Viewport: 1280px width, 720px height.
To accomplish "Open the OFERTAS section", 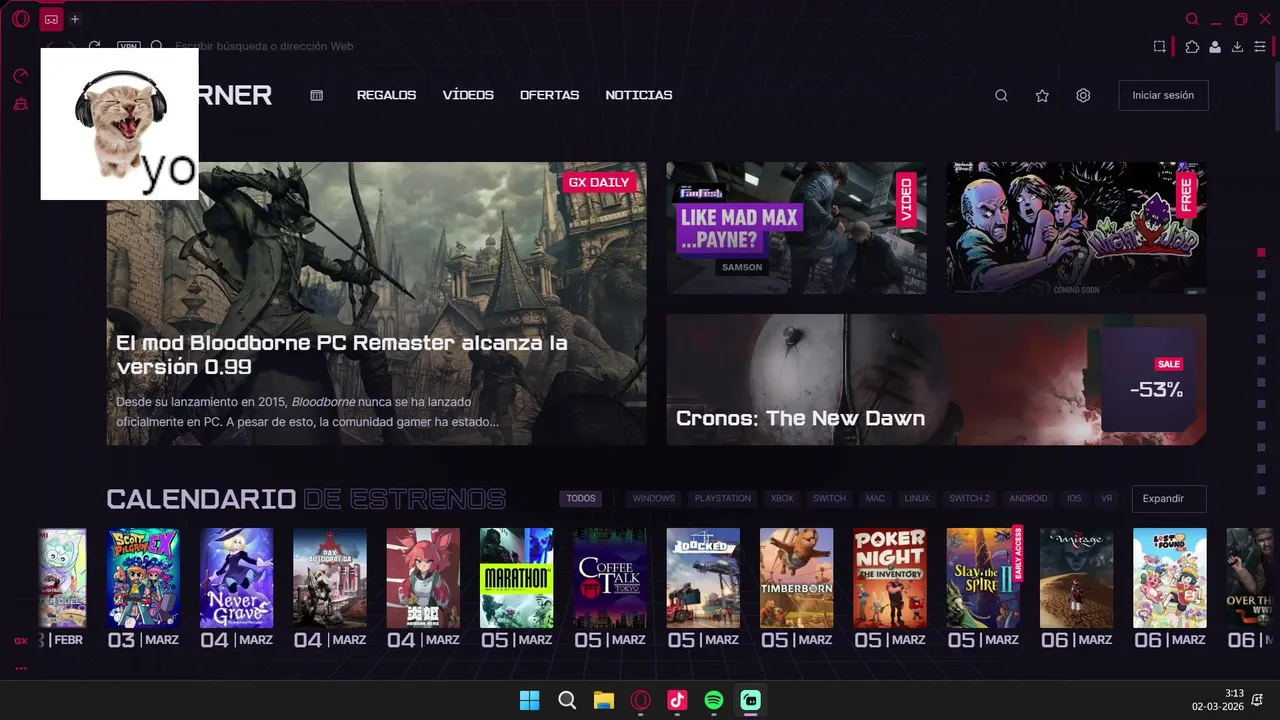I will 549,95.
